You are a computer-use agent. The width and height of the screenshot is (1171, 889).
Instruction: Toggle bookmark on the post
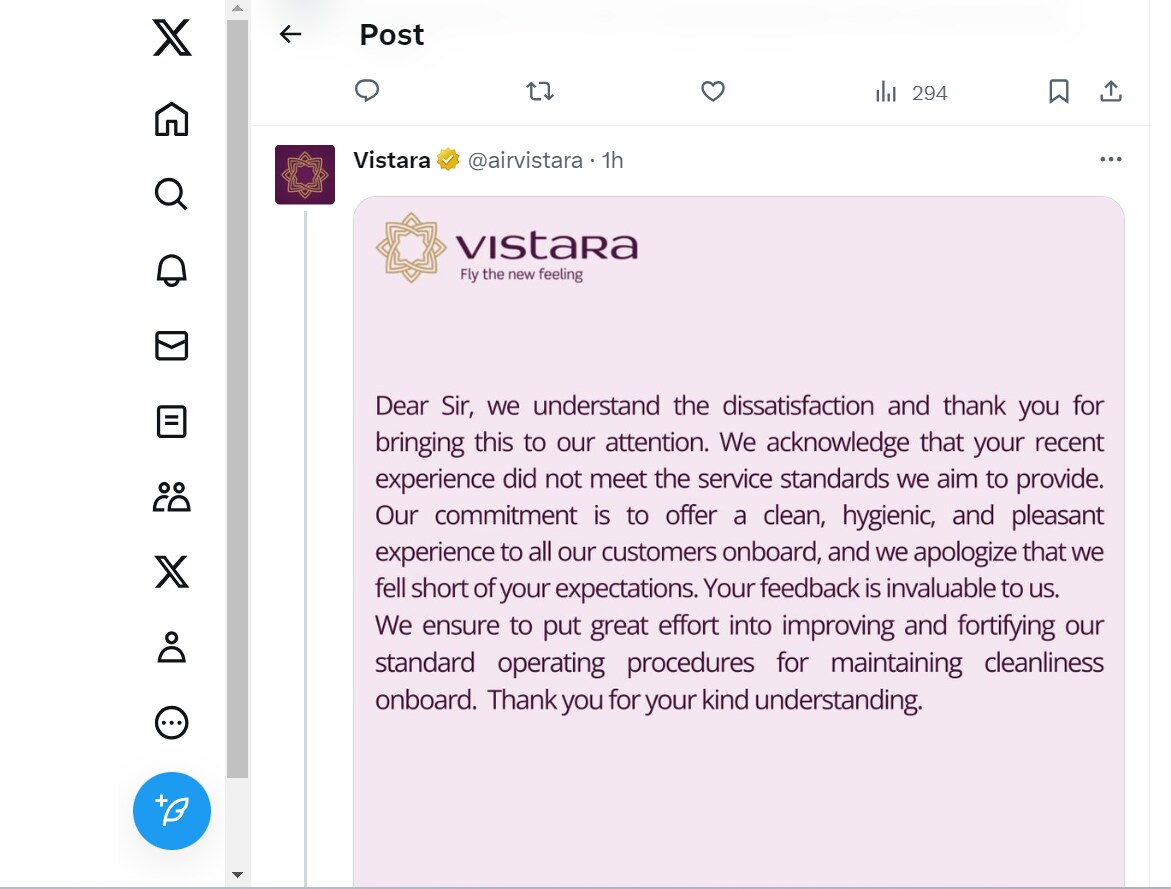point(1058,91)
